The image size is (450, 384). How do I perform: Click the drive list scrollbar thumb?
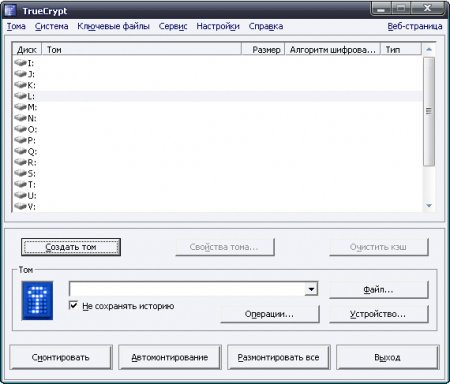429,111
